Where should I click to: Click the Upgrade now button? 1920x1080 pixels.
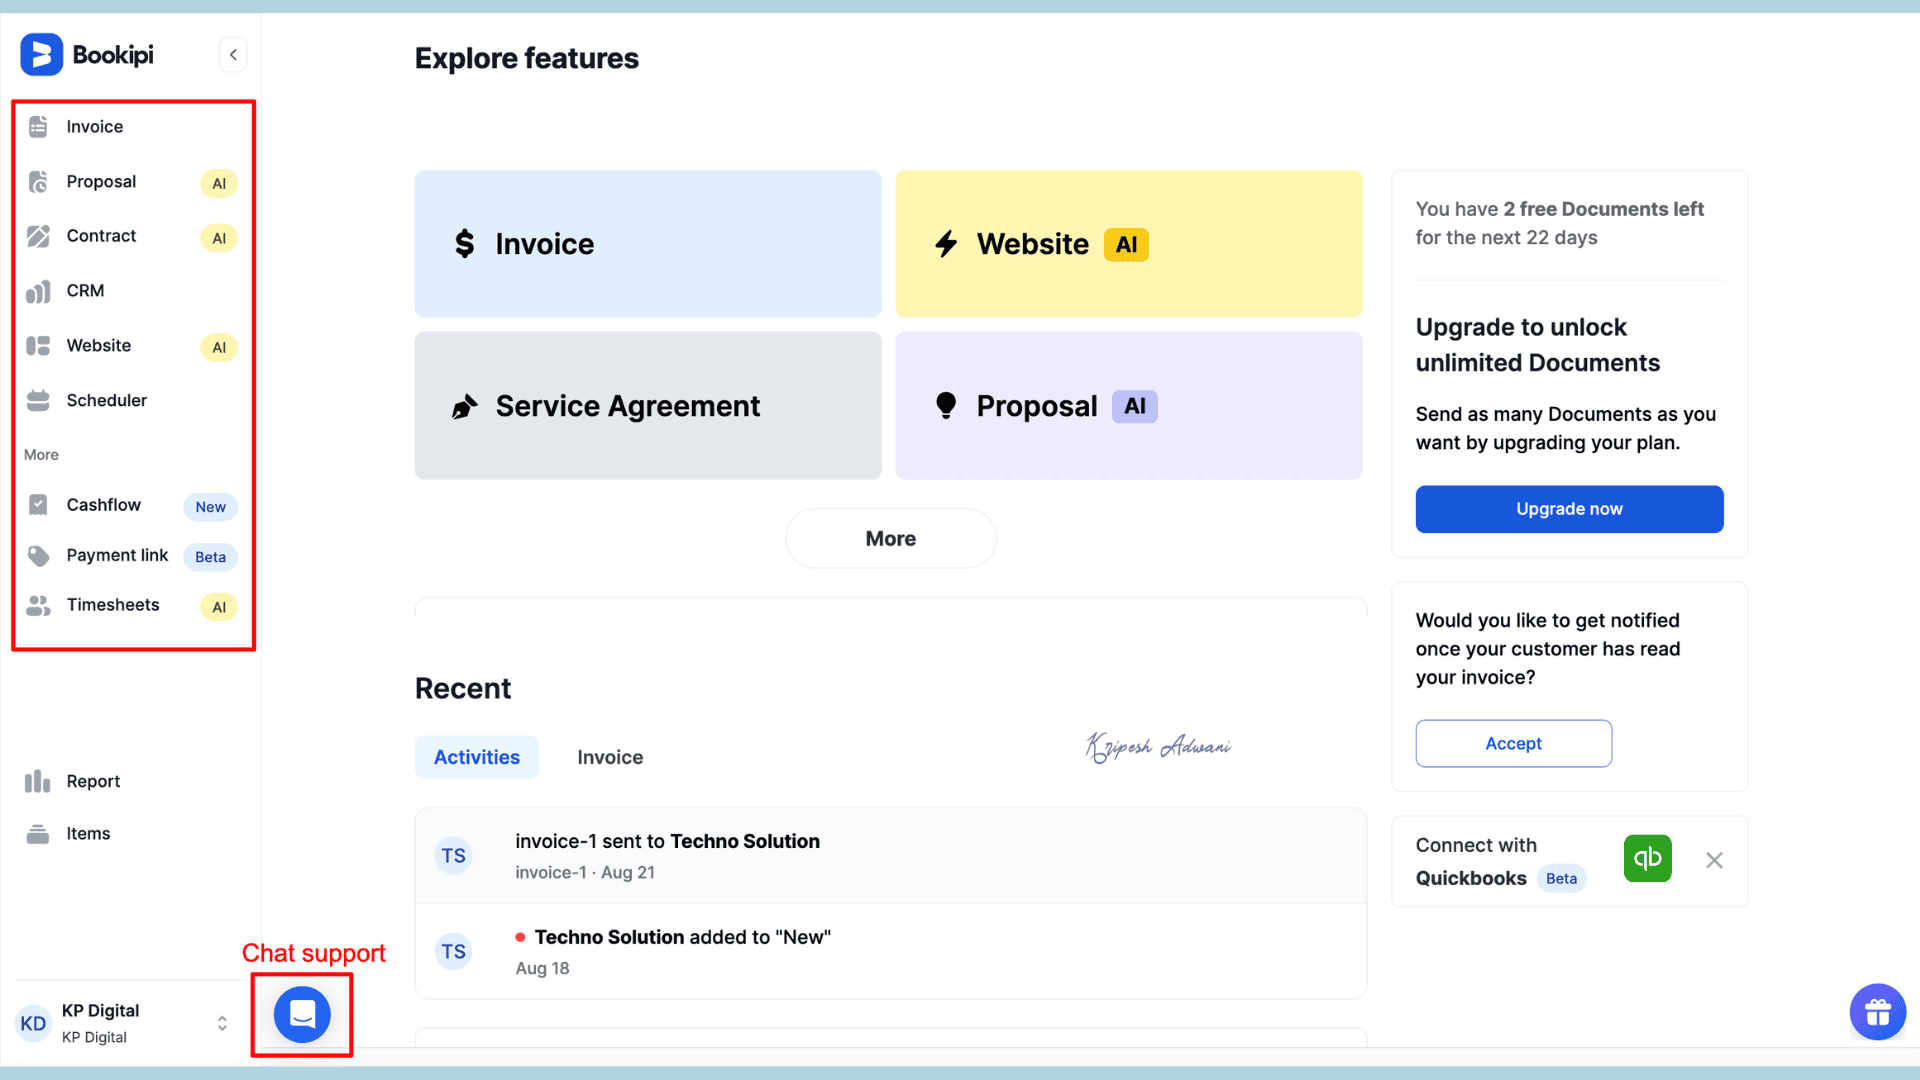[1569, 509]
